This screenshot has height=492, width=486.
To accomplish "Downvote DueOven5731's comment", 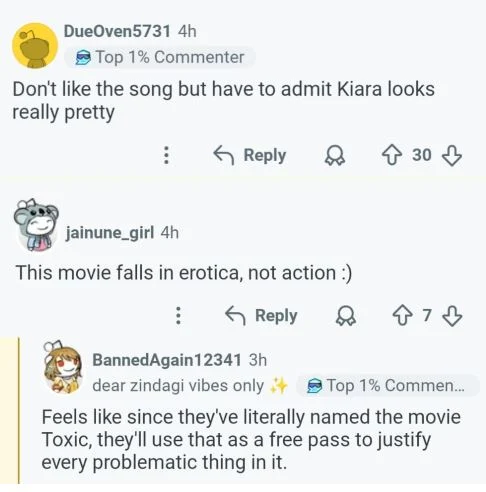I will coord(452,156).
